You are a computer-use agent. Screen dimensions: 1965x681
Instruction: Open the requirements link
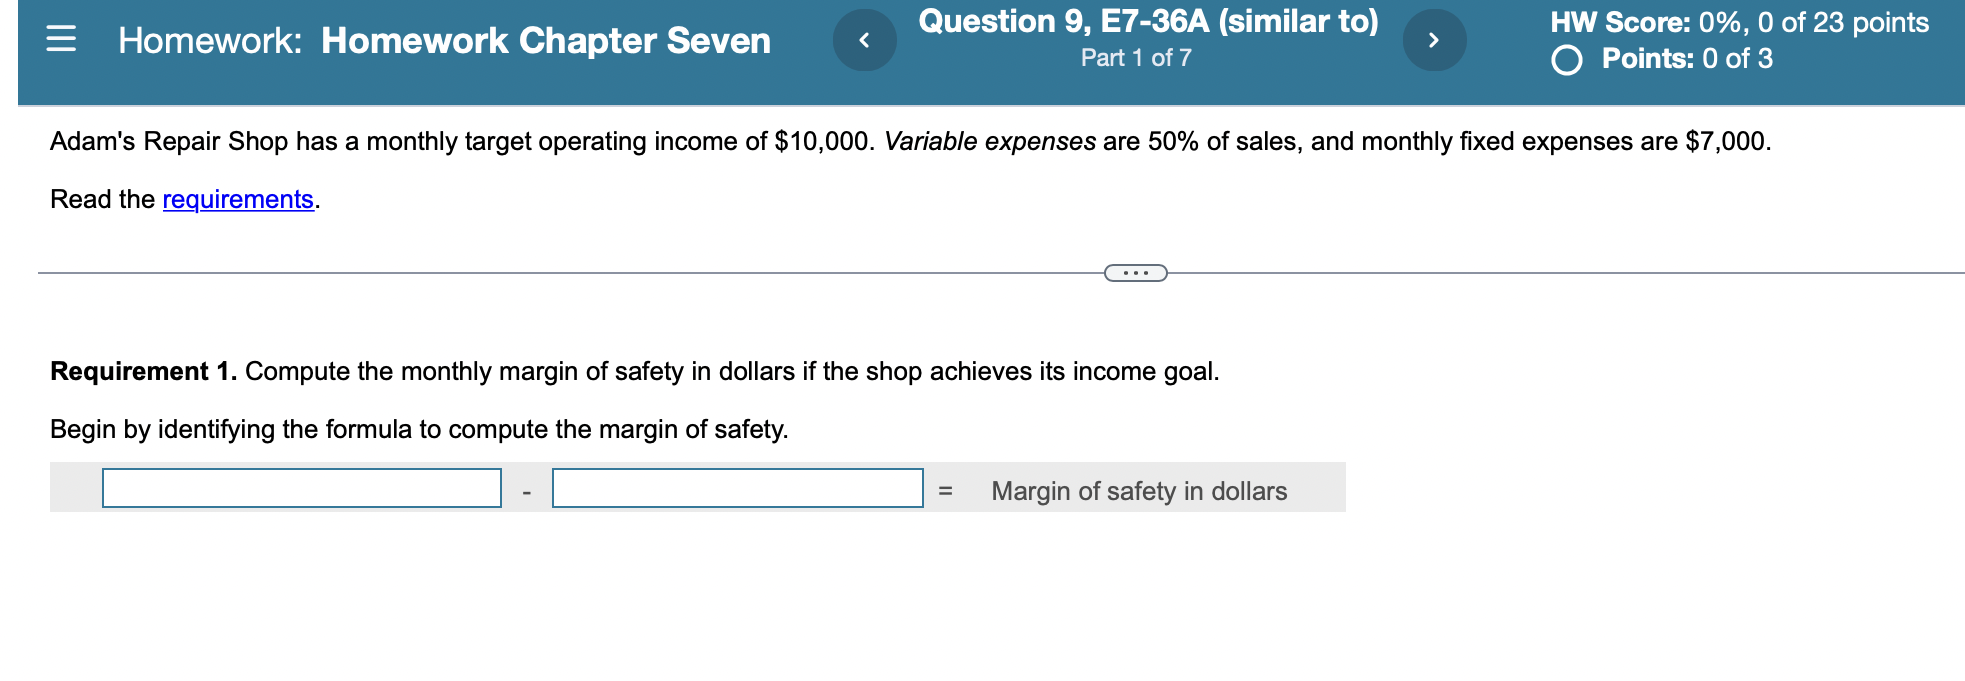(x=237, y=199)
